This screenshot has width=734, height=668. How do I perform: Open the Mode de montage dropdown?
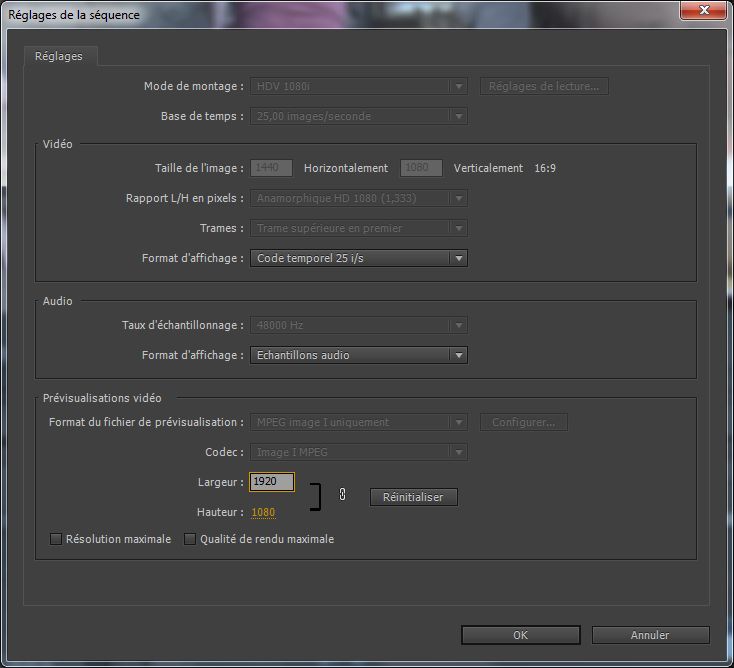[x=359, y=86]
